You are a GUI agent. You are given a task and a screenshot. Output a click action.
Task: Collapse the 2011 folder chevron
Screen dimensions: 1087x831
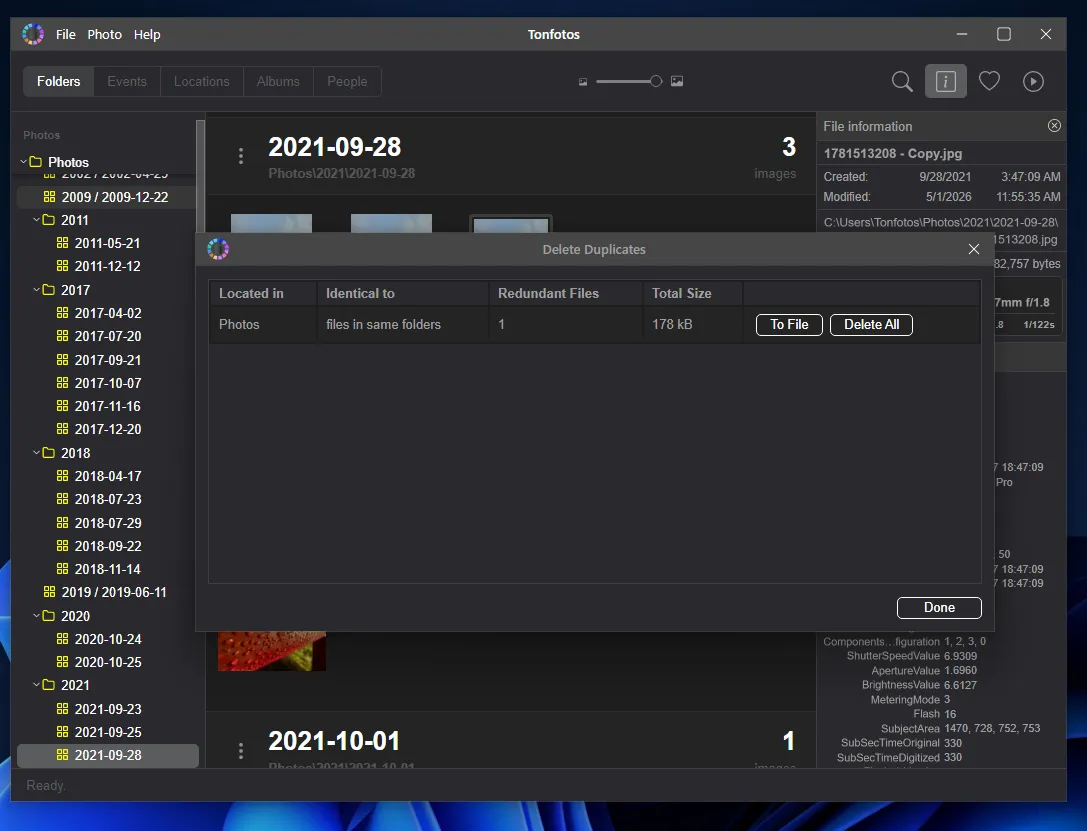point(37,220)
